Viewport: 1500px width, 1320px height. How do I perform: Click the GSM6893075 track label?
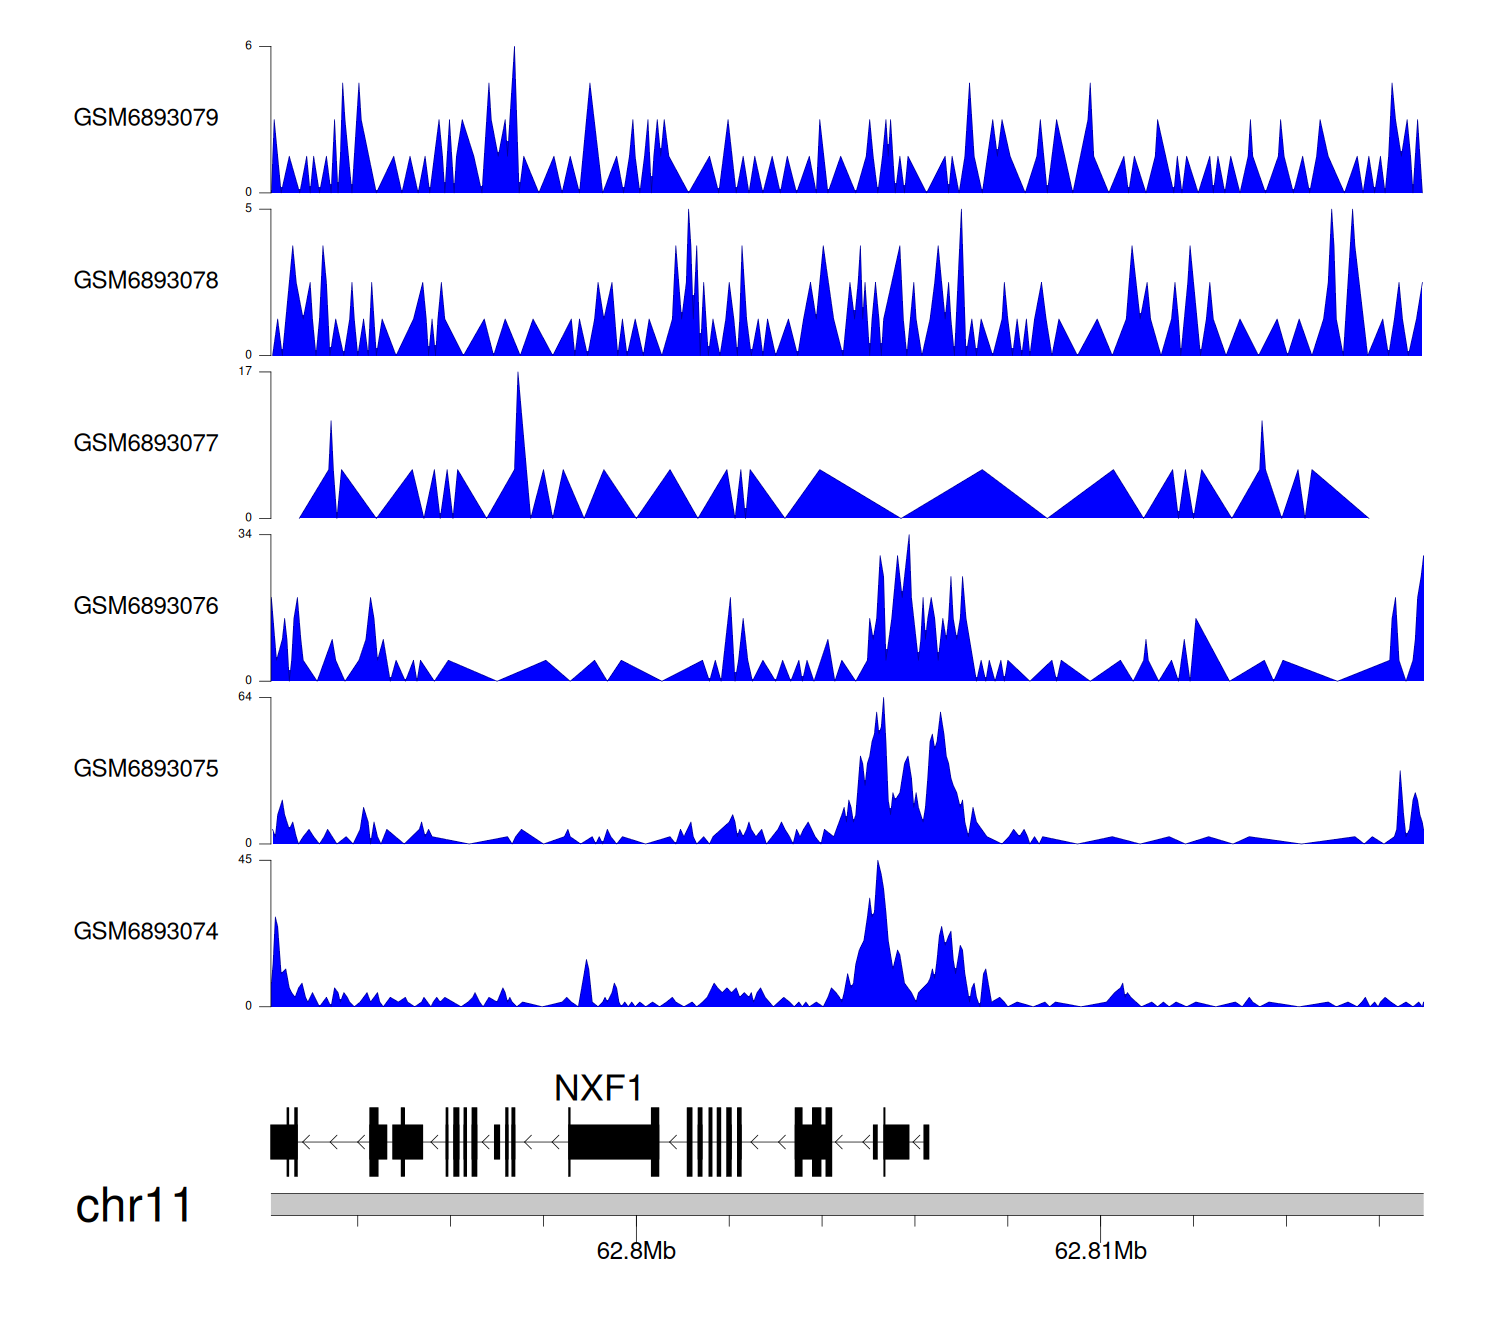coord(146,769)
